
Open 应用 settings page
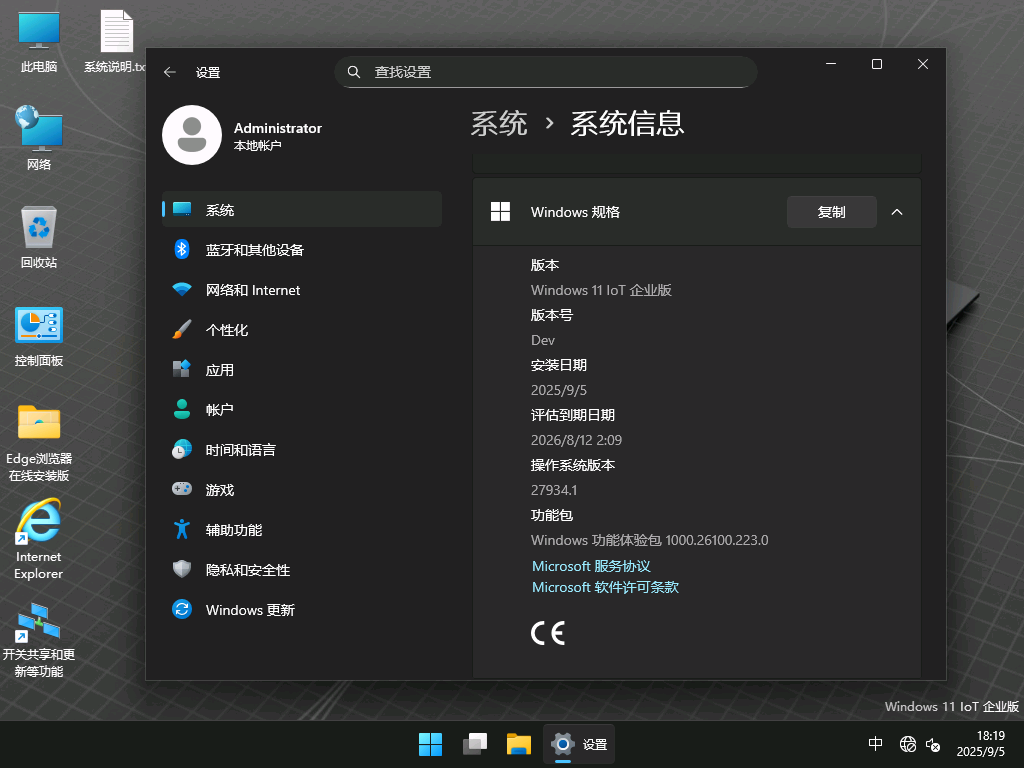(302, 369)
